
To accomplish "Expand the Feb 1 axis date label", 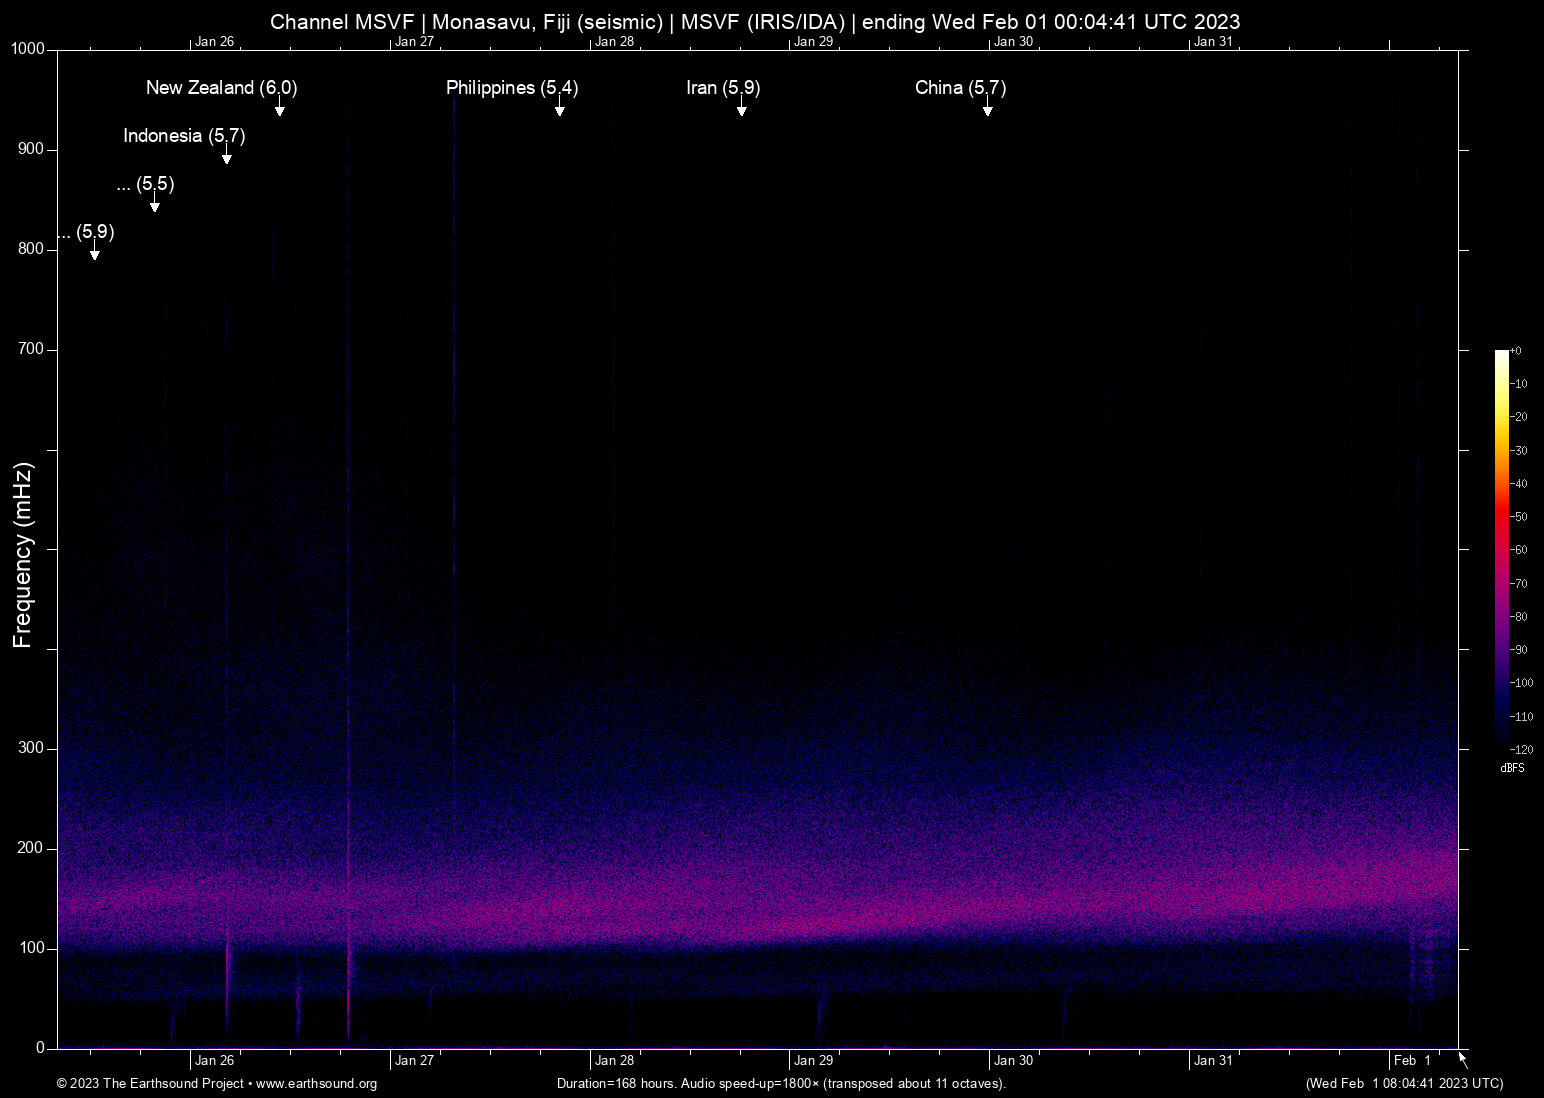I will click(1411, 1060).
